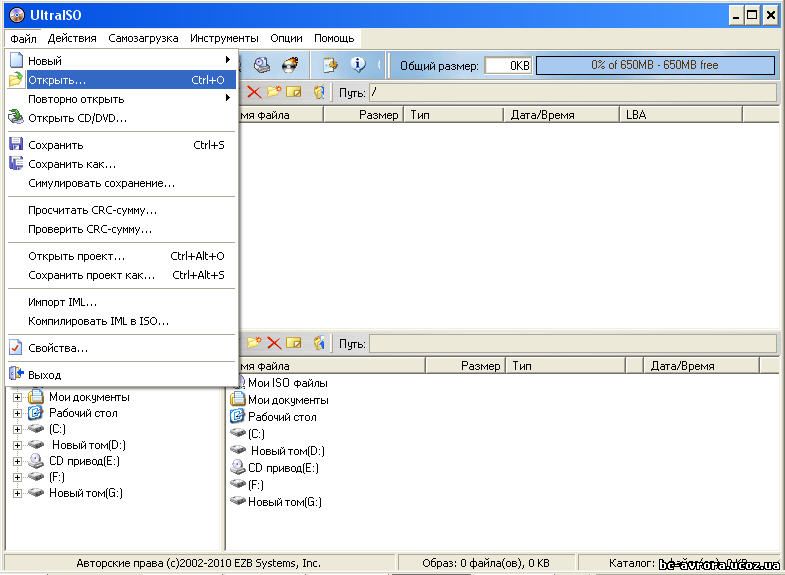The height and width of the screenshot is (575, 785).
Task: Click the Свойства properties icon in the menu
Action: [x=16, y=348]
